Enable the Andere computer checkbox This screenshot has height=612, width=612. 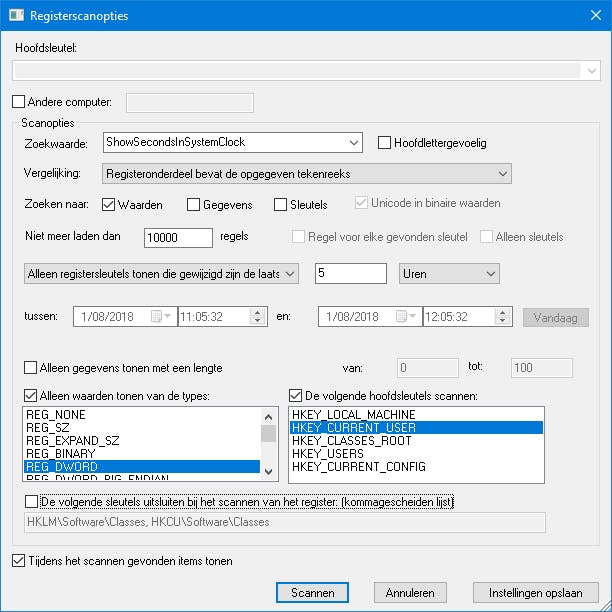(x=18, y=102)
